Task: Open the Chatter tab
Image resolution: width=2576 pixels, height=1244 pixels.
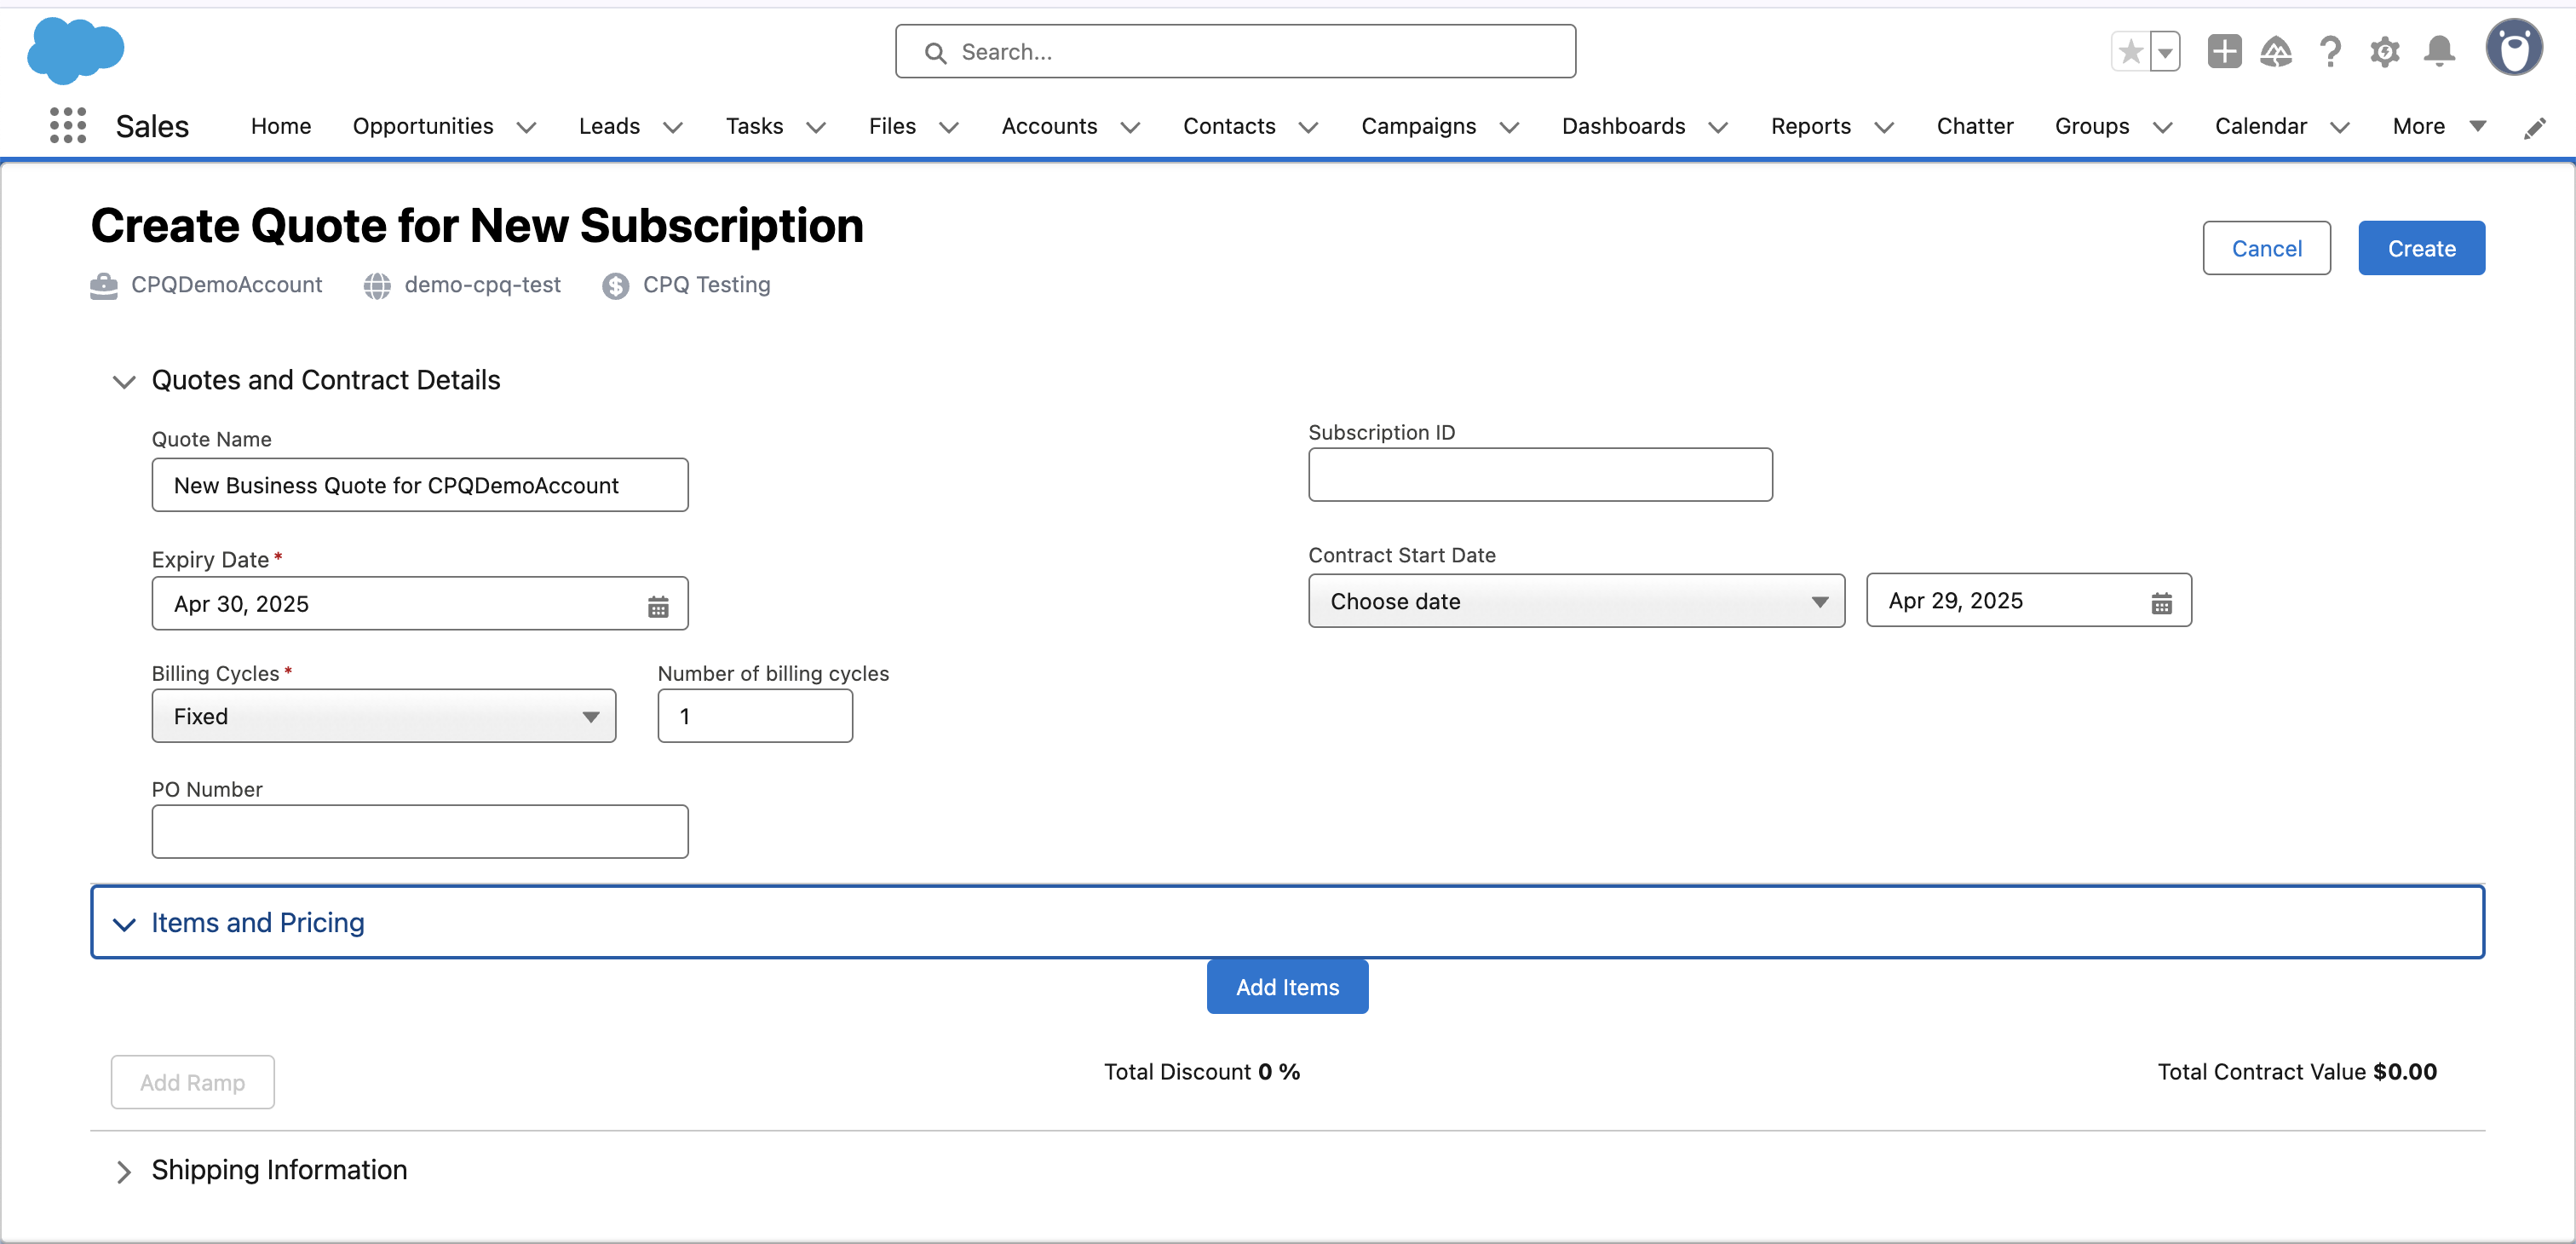Action: click(x=1975, y=126)
